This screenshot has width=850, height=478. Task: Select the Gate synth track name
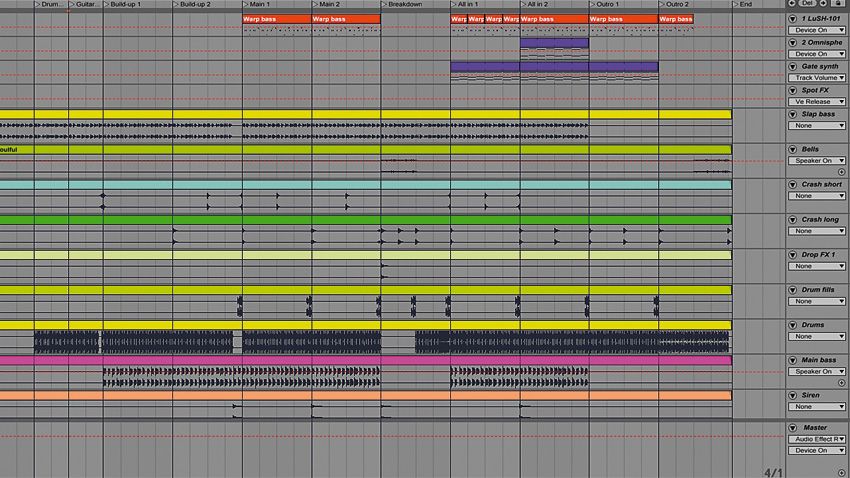(x=820, y=67)
